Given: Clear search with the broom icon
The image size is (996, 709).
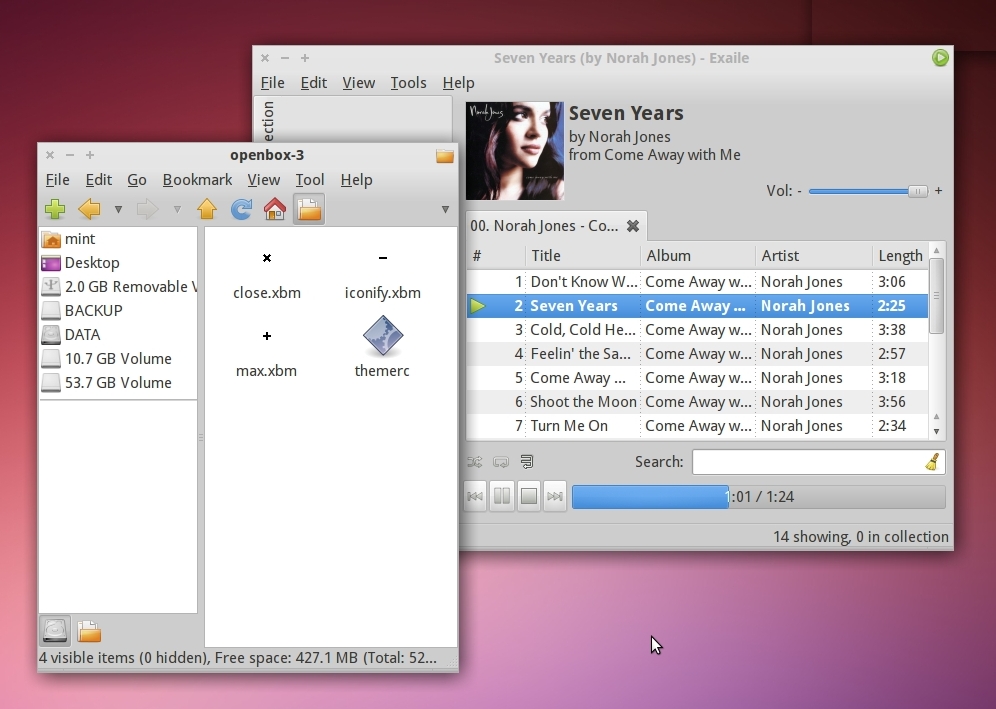Looking at the screenshot, I should click(x=932, y=462).
